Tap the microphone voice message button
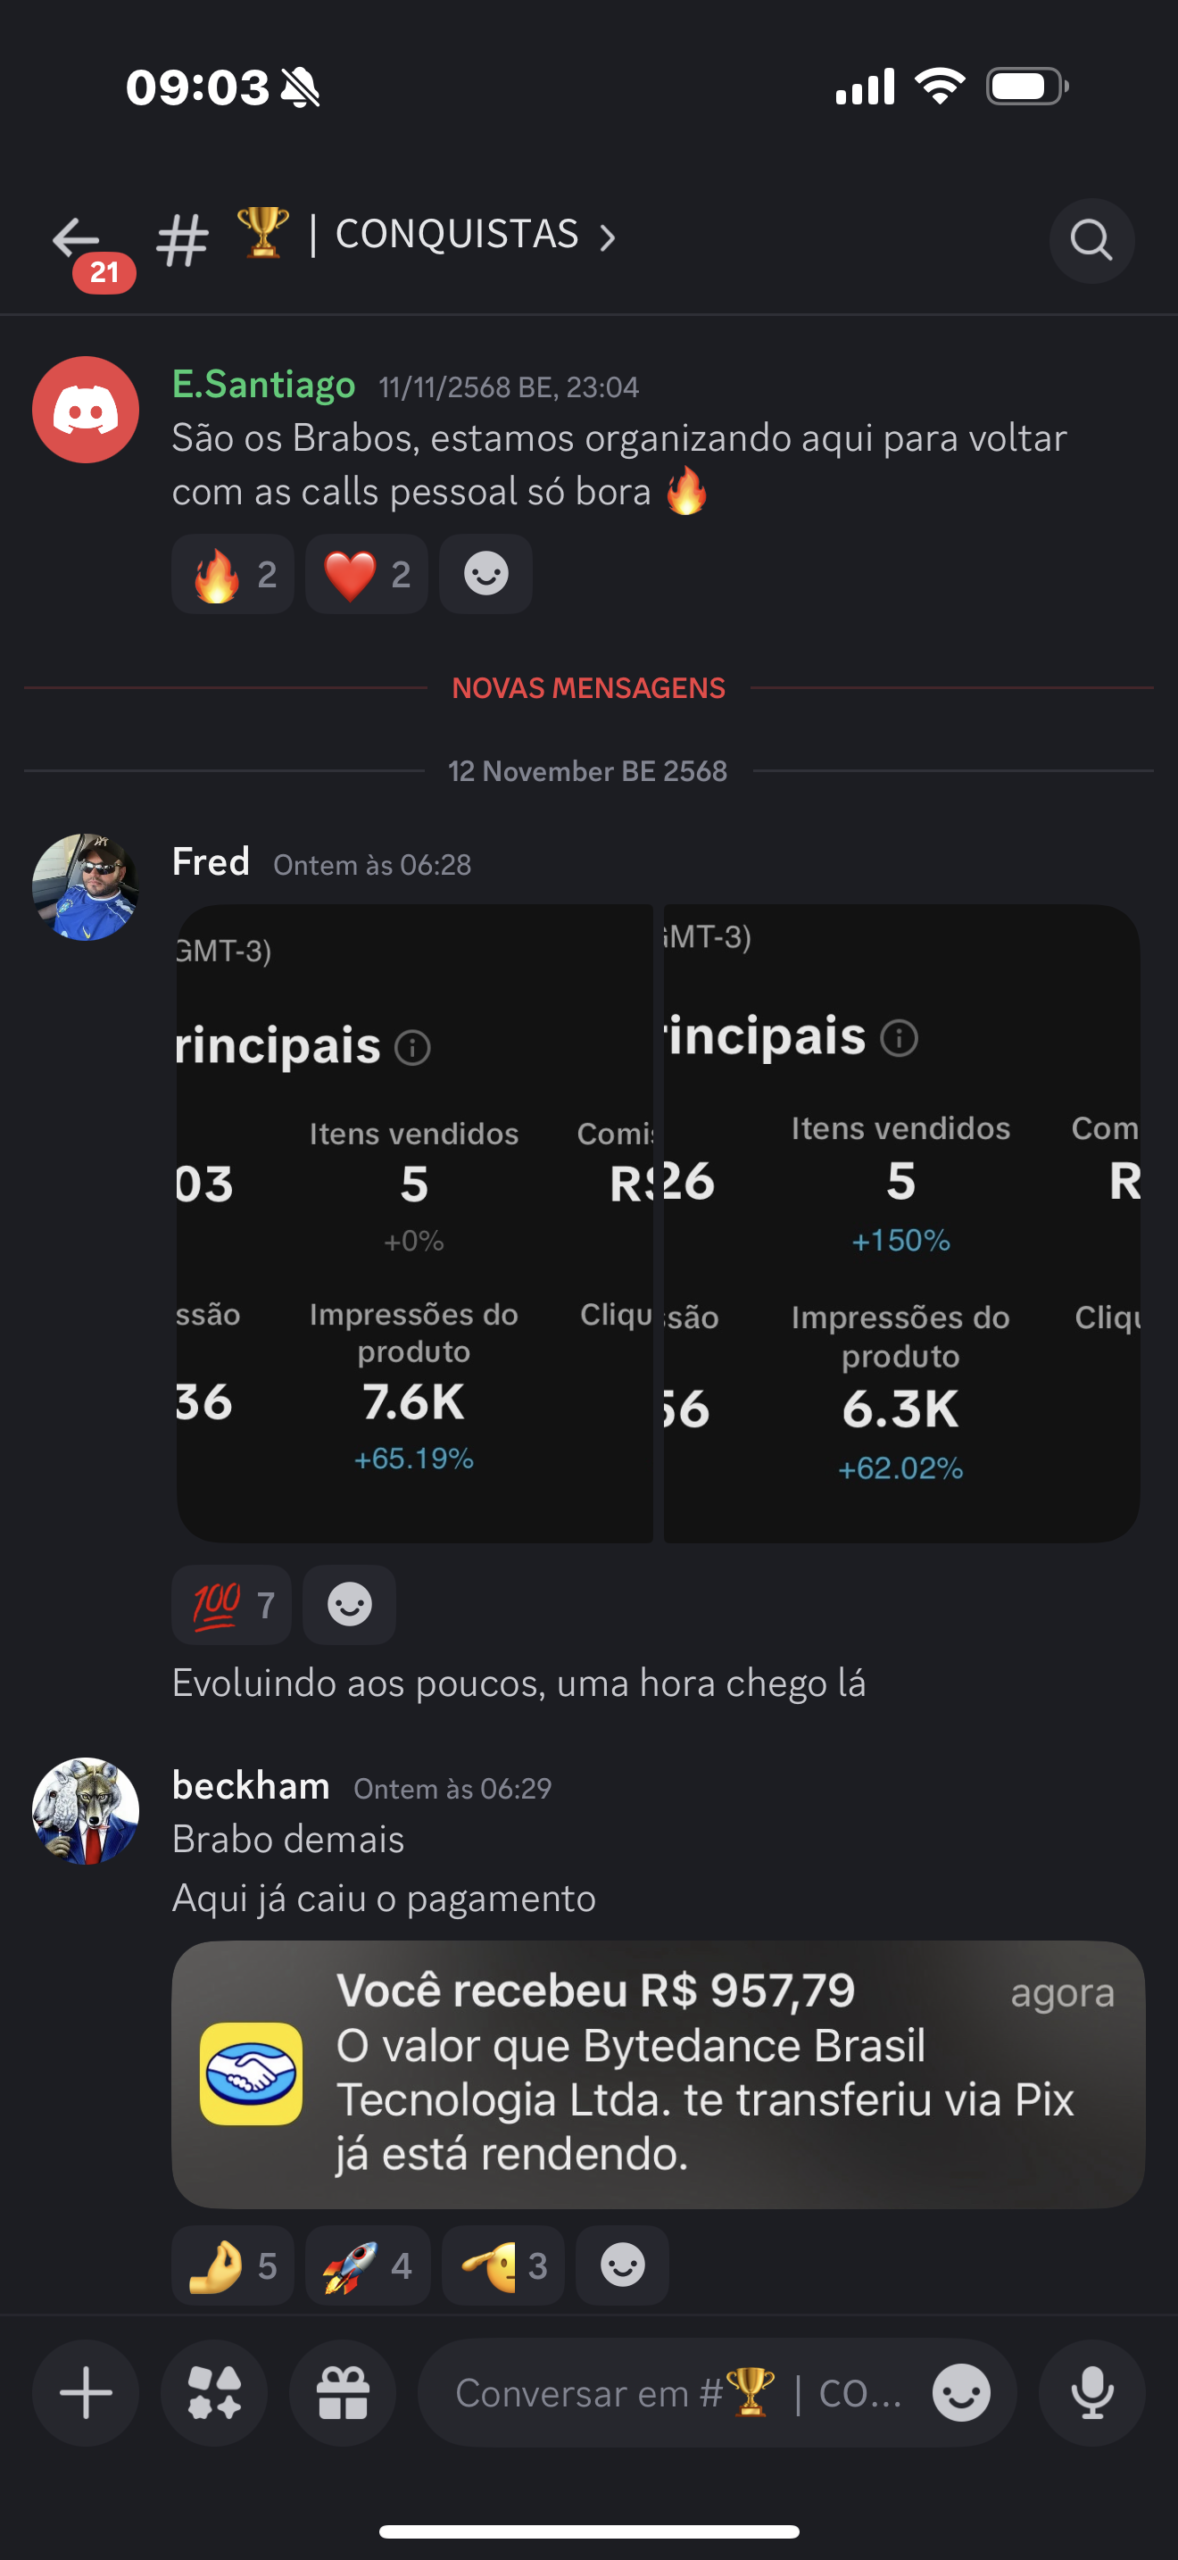 click(x=1092, y=2393)
